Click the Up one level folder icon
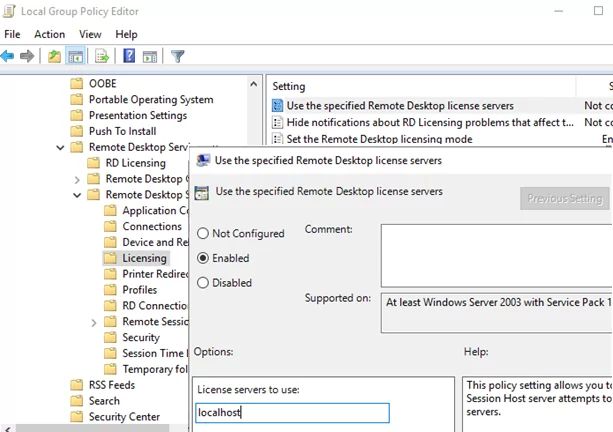Image resolution: width=613 pixels, height=432 pixels. pyautogui.click(x=54, y=56)
